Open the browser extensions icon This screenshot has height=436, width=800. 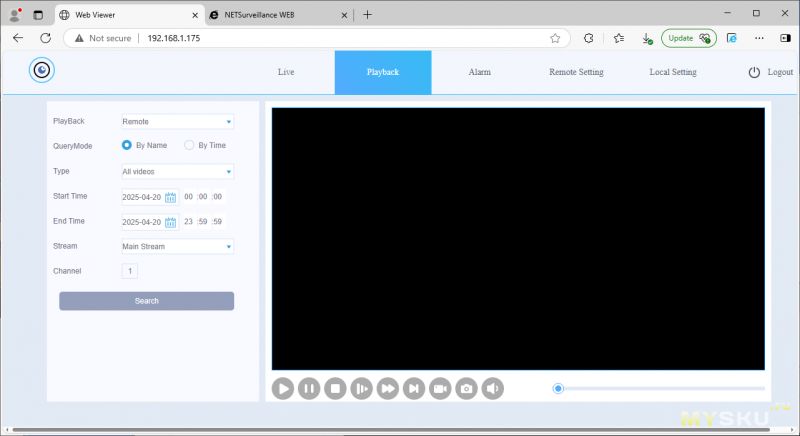pos(588,38)
